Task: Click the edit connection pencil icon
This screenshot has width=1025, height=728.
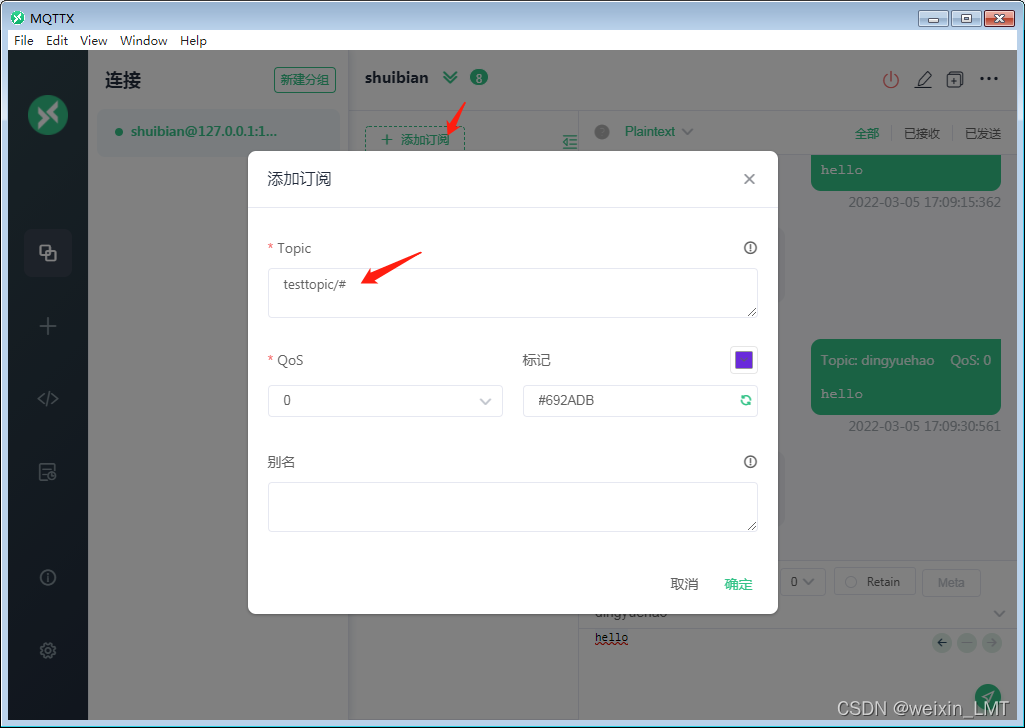Action: 923,80
